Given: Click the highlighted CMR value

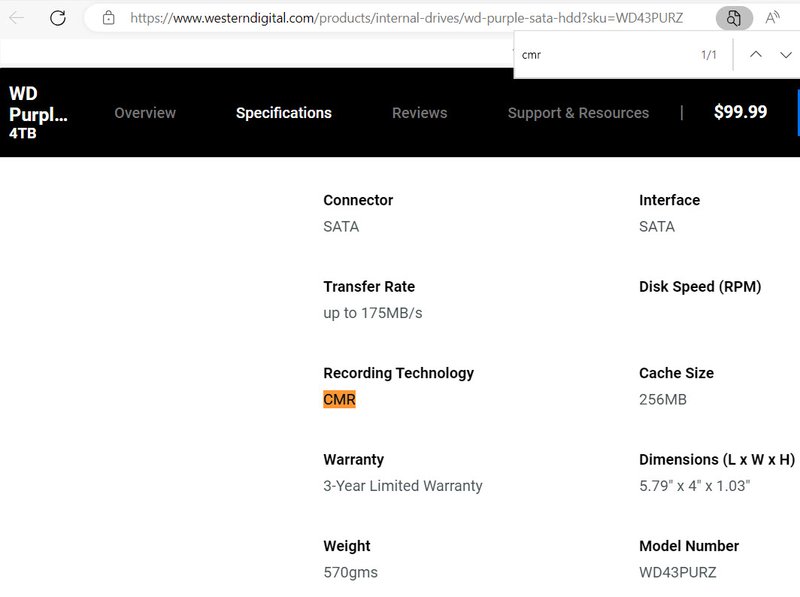Looking at the screenshot, I should [339, 399].
